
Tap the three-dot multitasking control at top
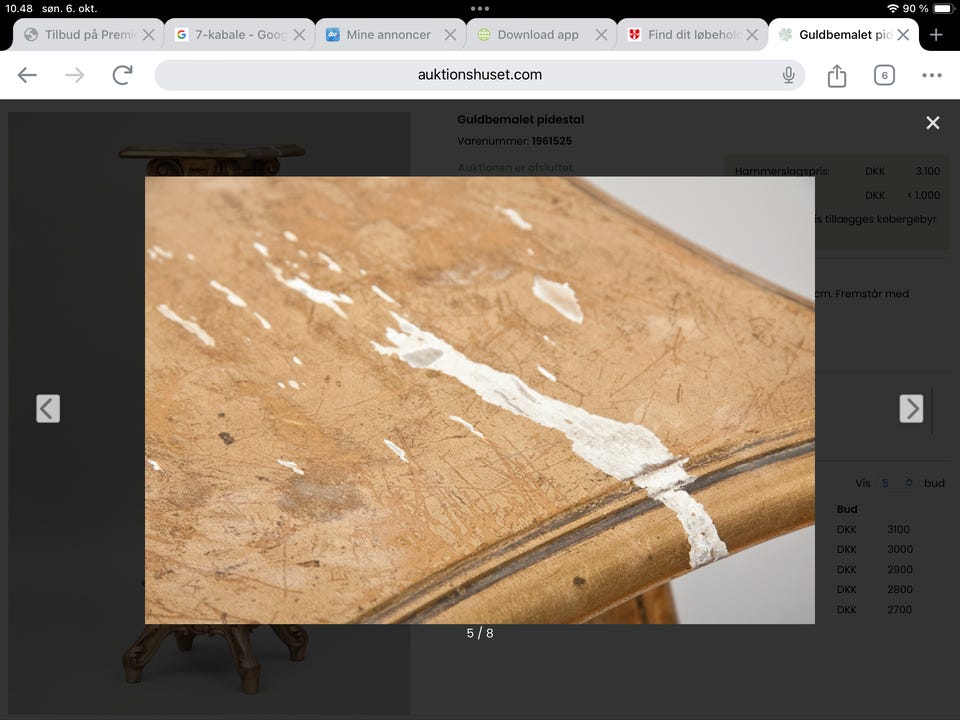479,9
